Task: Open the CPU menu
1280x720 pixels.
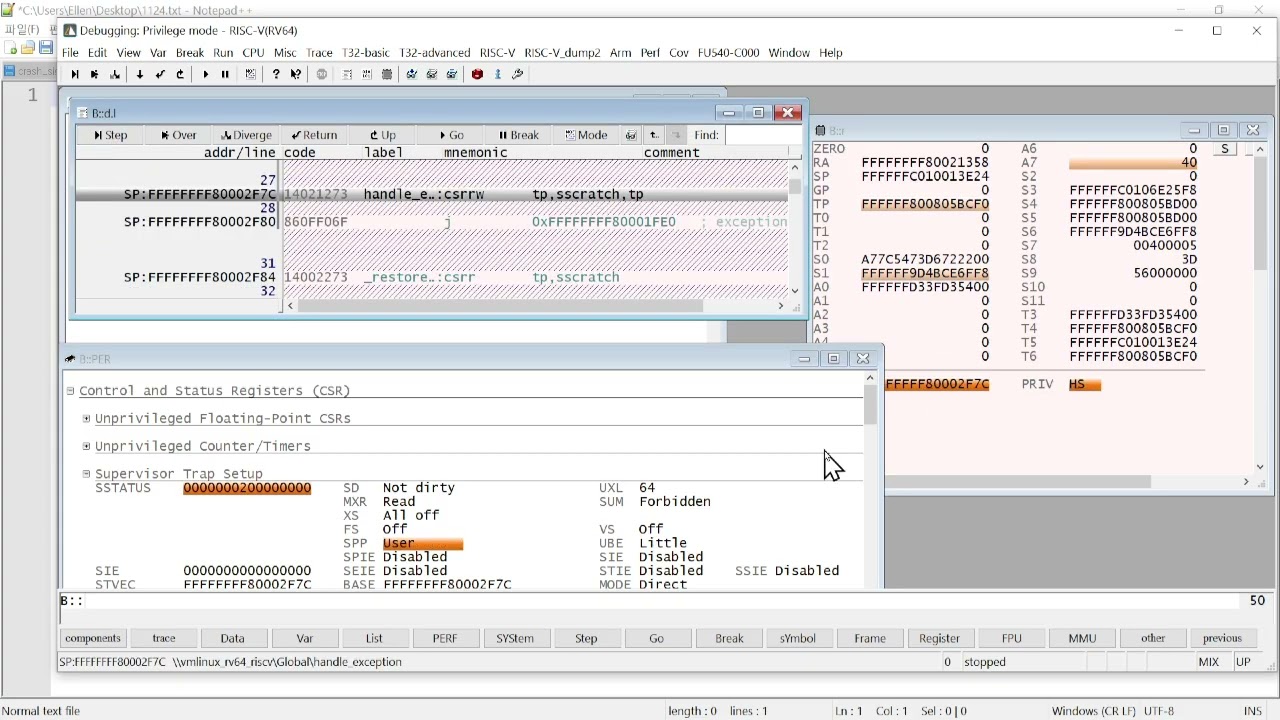Action: point(253,53)
